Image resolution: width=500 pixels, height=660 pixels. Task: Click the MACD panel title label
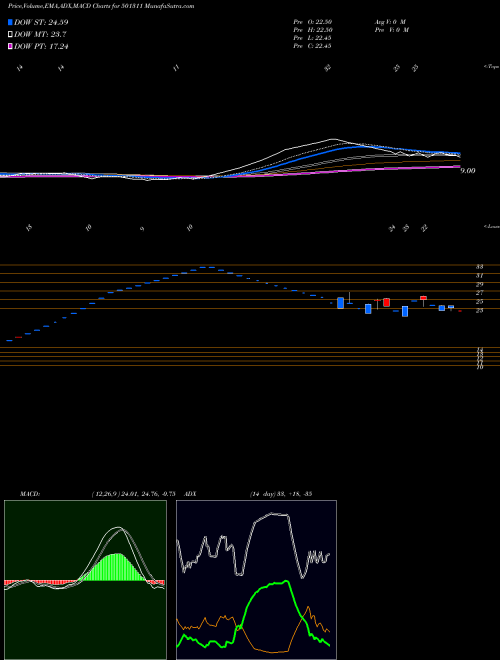click(x=29, y=494)
